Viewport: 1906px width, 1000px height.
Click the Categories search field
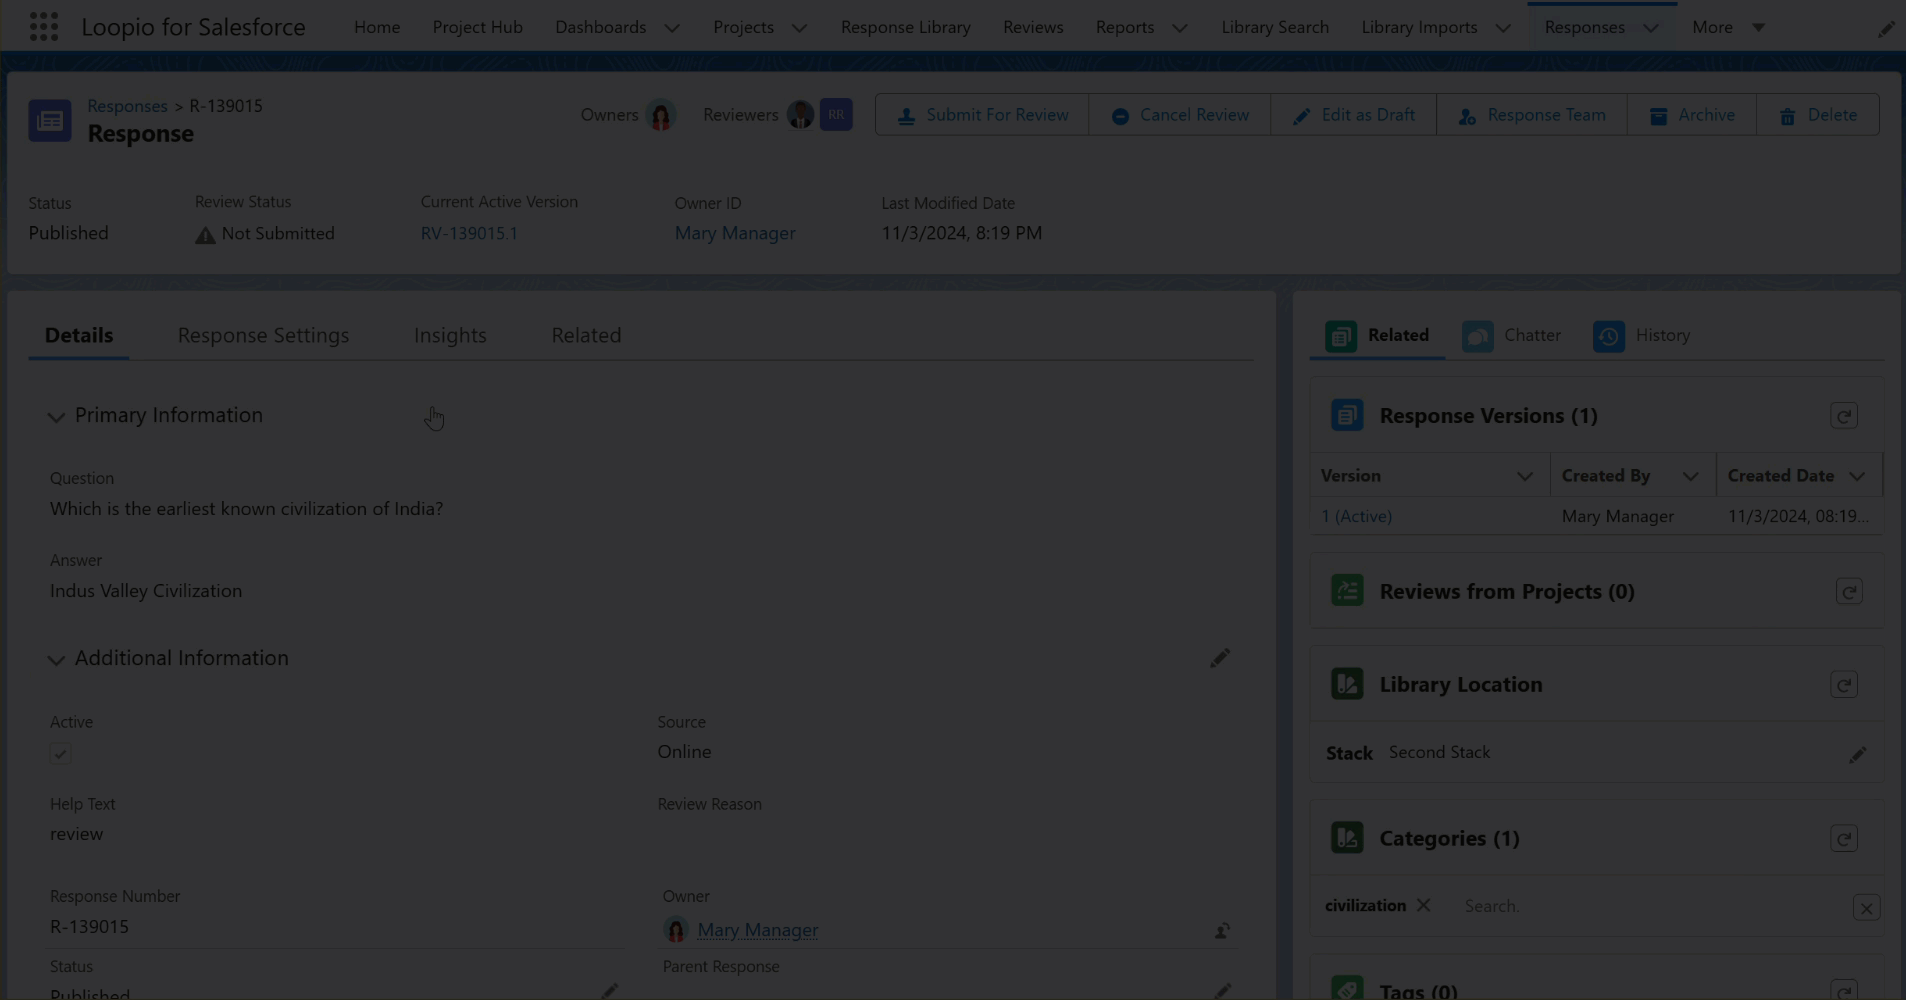(1650, 906)
